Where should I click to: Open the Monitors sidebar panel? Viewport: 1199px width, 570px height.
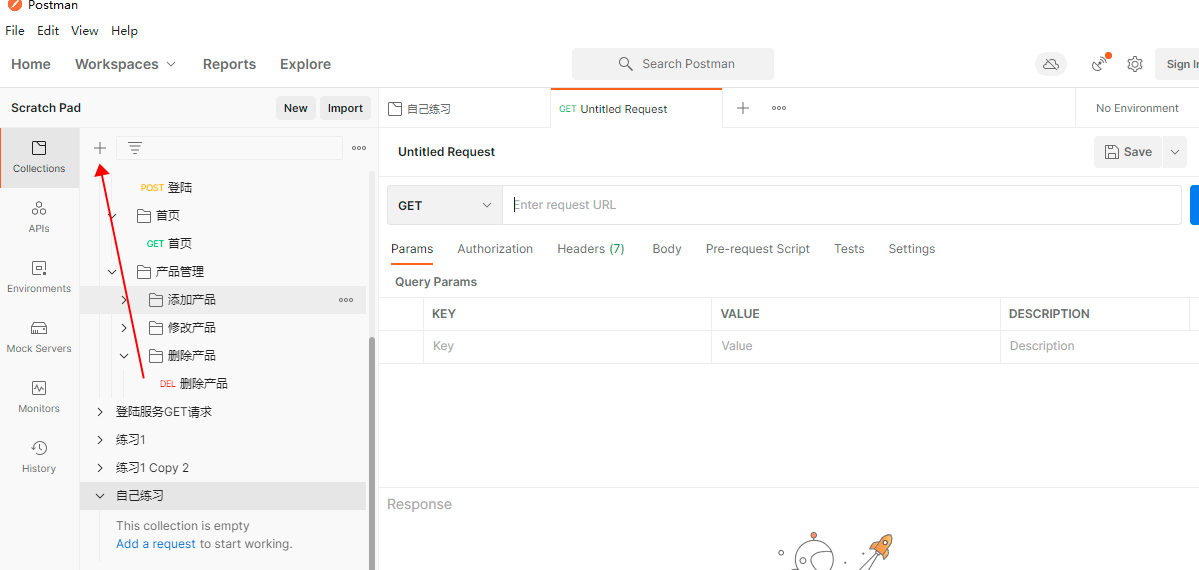point(39,397)
